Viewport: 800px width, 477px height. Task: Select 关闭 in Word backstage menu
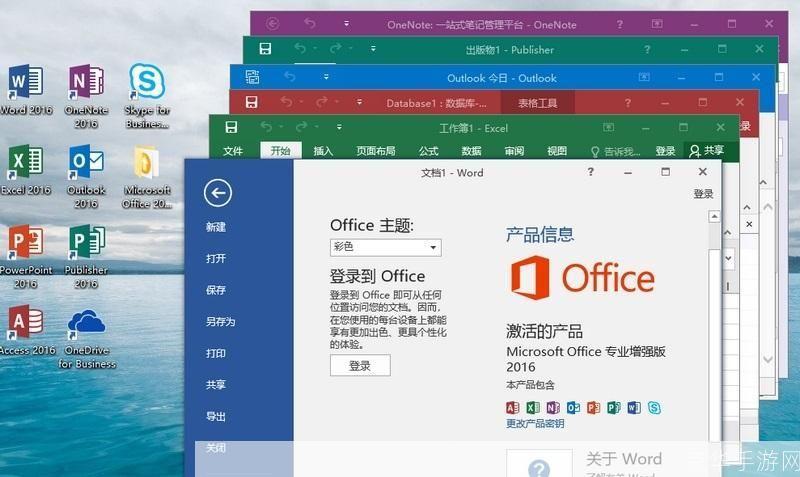pos(216,448)
